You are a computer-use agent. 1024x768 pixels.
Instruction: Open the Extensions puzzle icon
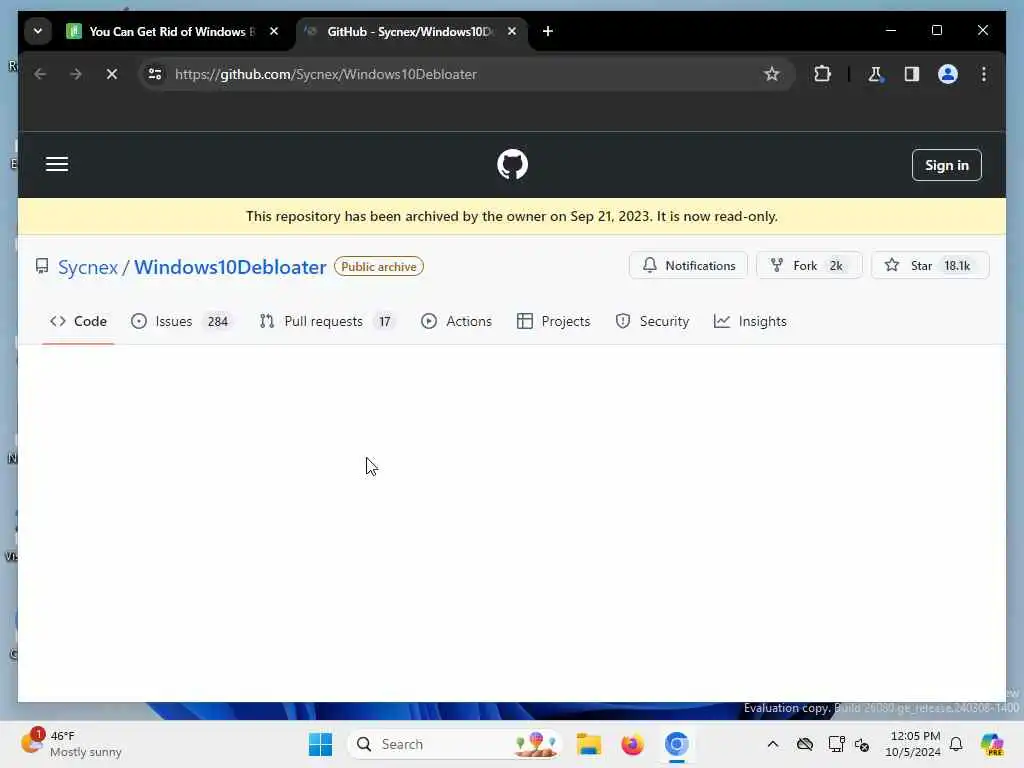(x=822, y=74)
